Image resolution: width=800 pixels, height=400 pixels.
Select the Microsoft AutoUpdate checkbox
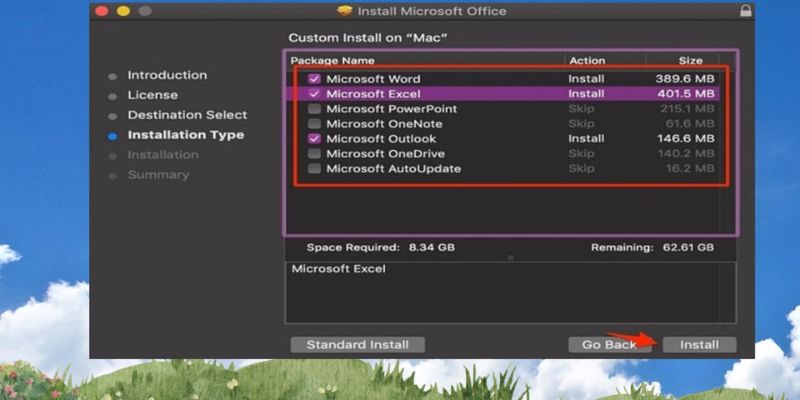click(314, 168)
